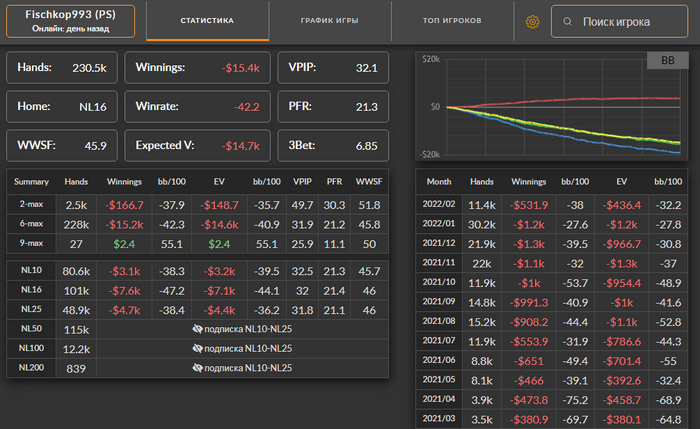Click the Expected V -$14.7k stat box

click(197, 146)
